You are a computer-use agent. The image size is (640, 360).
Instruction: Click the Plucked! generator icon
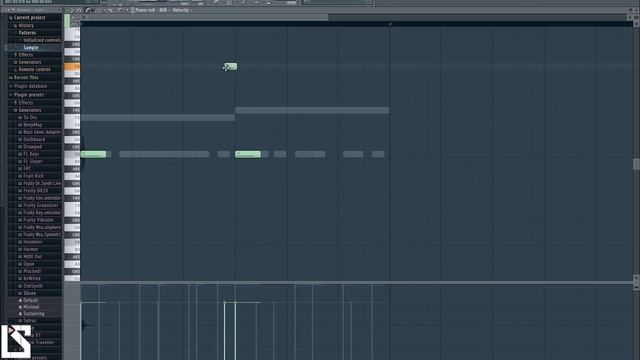click(x=20, y=271)
